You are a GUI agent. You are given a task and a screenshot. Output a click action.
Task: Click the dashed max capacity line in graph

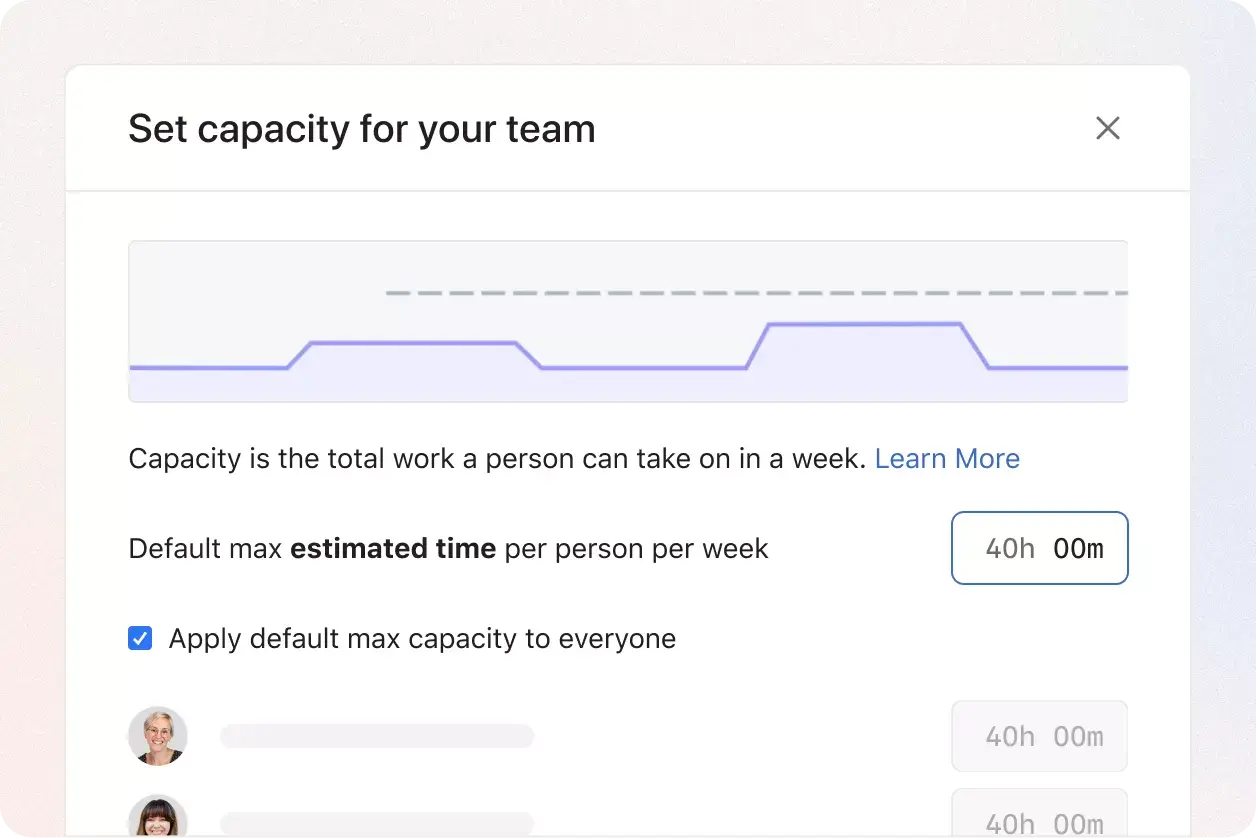click(700, 293)
